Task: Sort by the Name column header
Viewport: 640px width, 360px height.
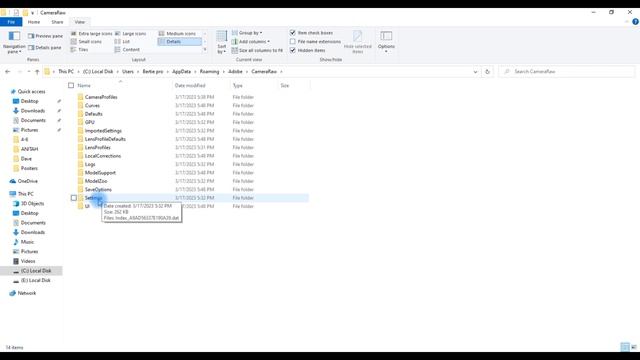Action: click(84, 85)
